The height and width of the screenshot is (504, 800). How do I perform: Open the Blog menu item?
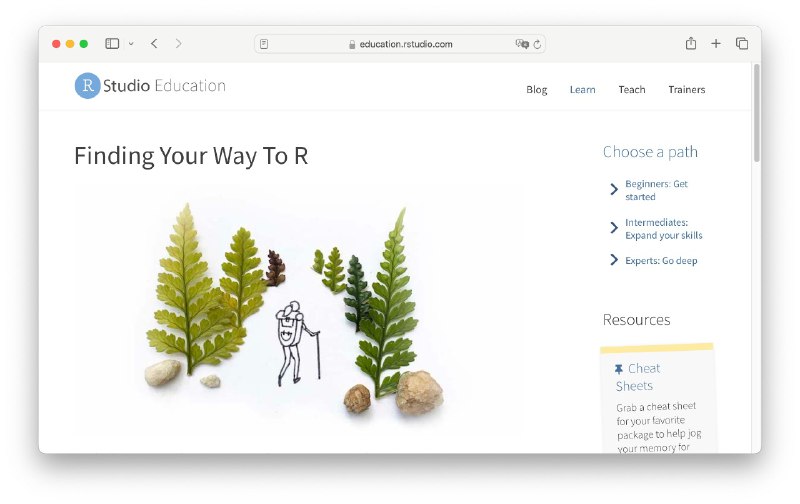(537, 90)
